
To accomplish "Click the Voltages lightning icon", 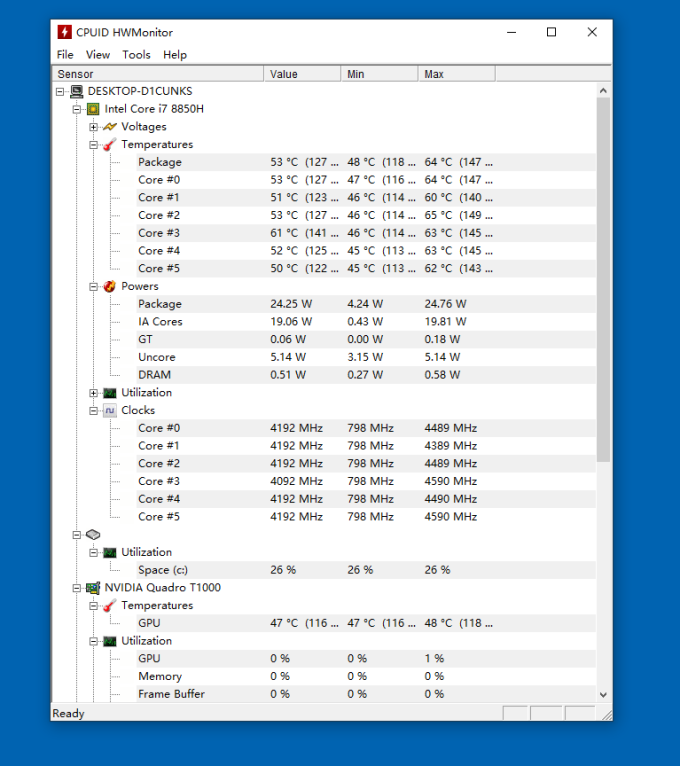I will click(110, 127).
